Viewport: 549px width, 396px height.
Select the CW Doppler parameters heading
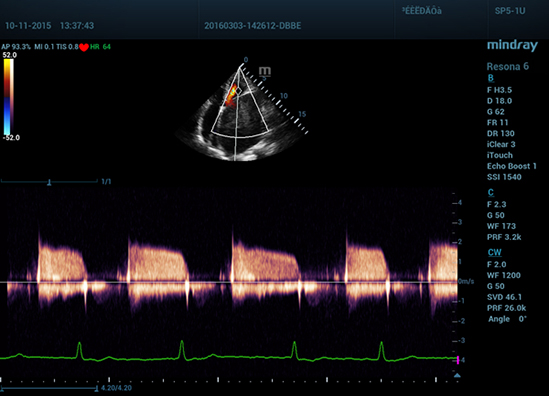click(494, 252)
